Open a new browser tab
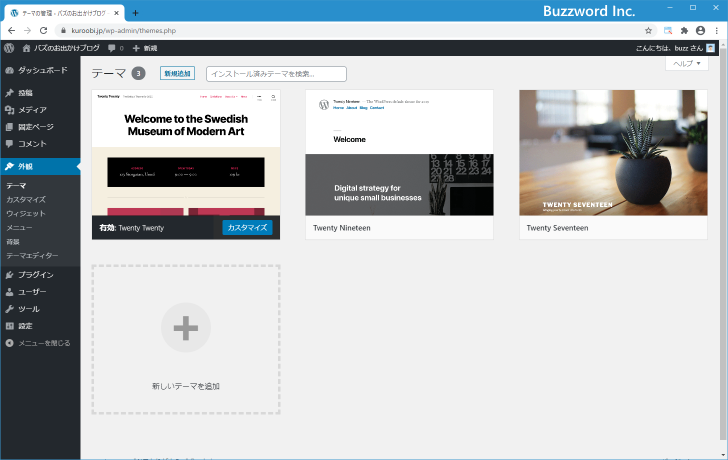 point(136,12)
